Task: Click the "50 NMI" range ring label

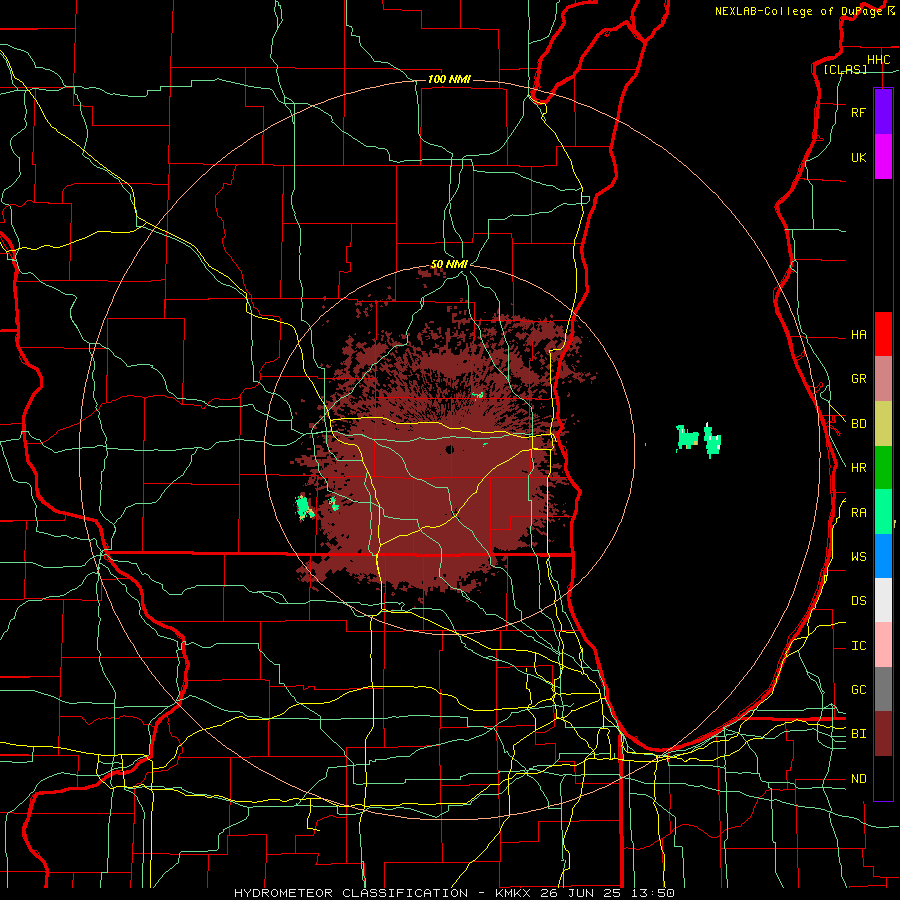Action: point(449,265)
